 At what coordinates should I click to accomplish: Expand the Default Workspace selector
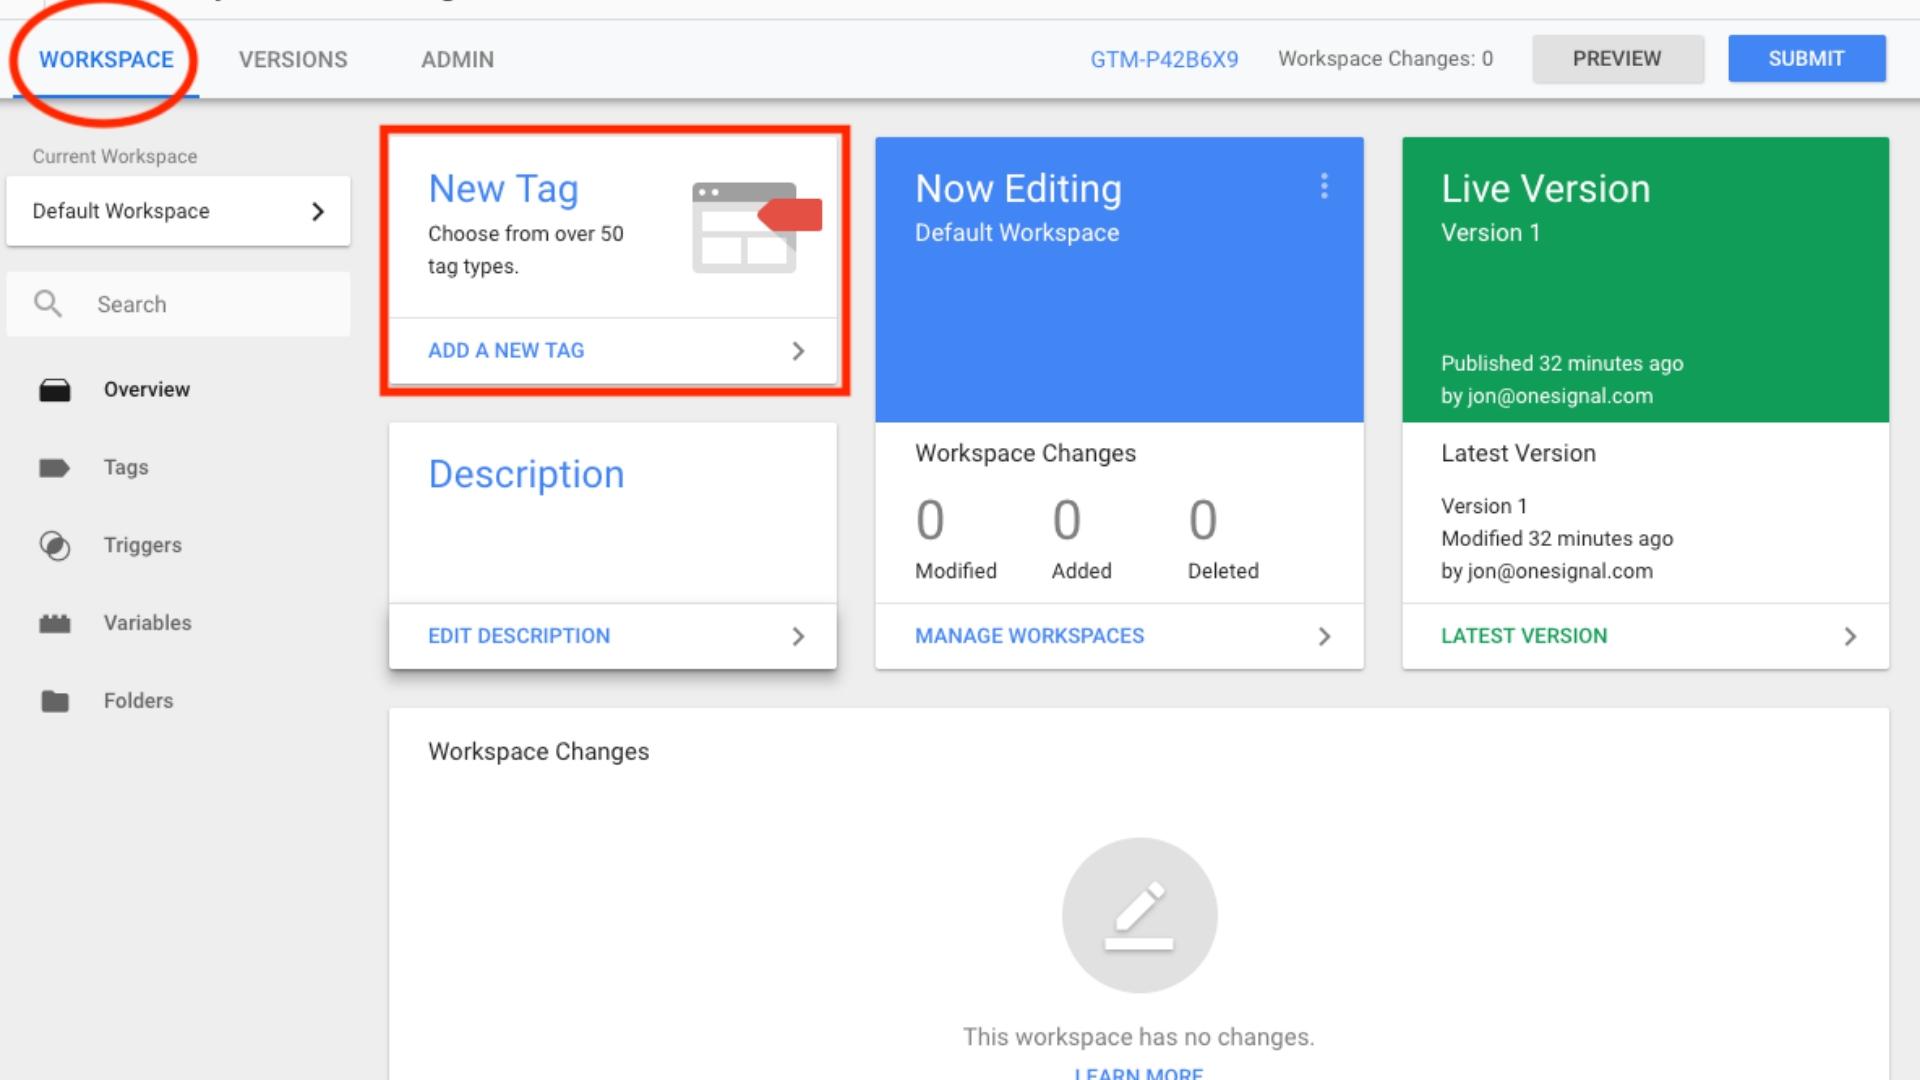[318, 211]
